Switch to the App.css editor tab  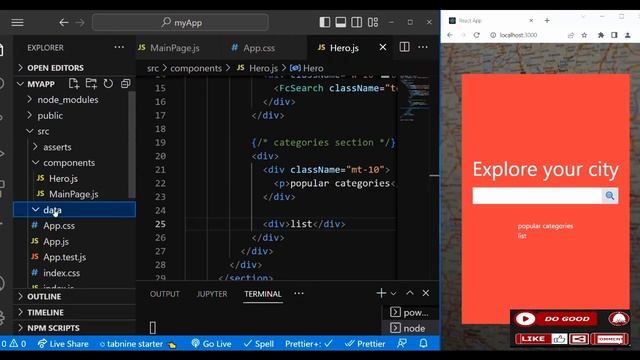259,48
